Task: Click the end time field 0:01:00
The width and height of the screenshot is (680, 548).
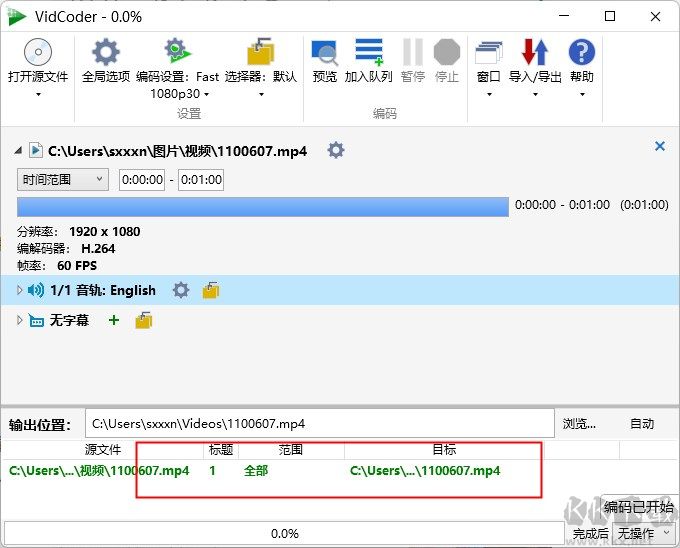Action: (201, 179)
